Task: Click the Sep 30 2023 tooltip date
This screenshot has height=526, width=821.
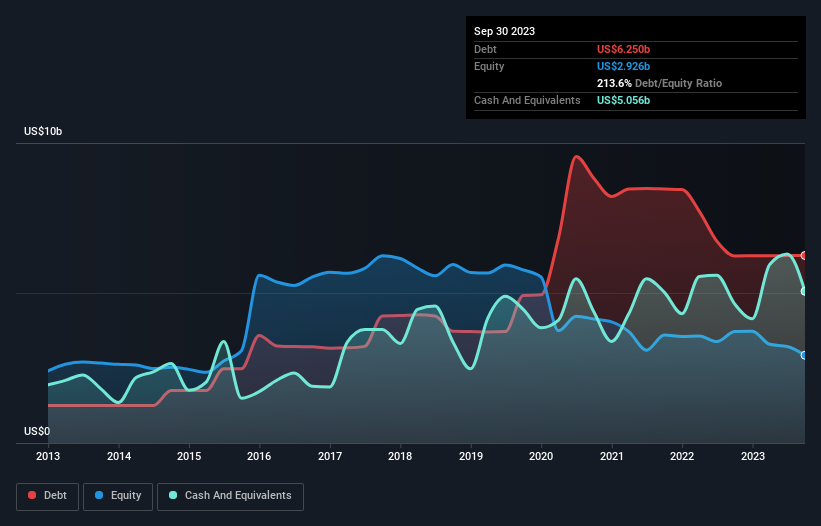Action: pos(504,31)
